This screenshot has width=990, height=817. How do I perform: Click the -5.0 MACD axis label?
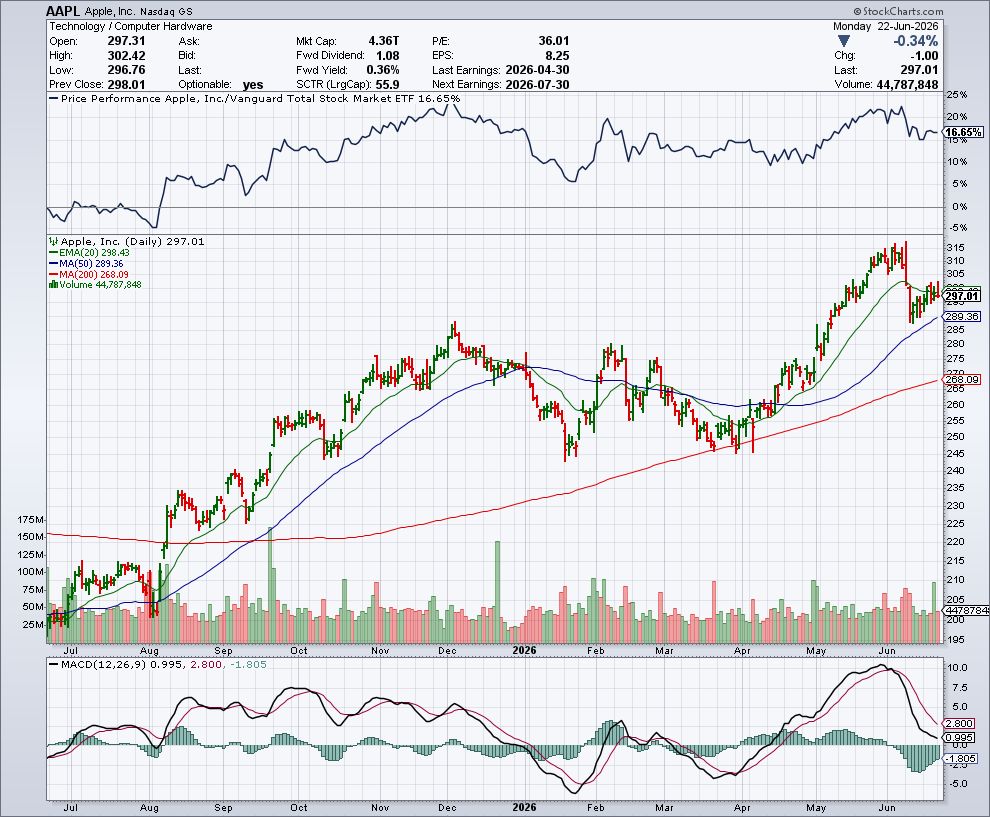pos(957,784)
